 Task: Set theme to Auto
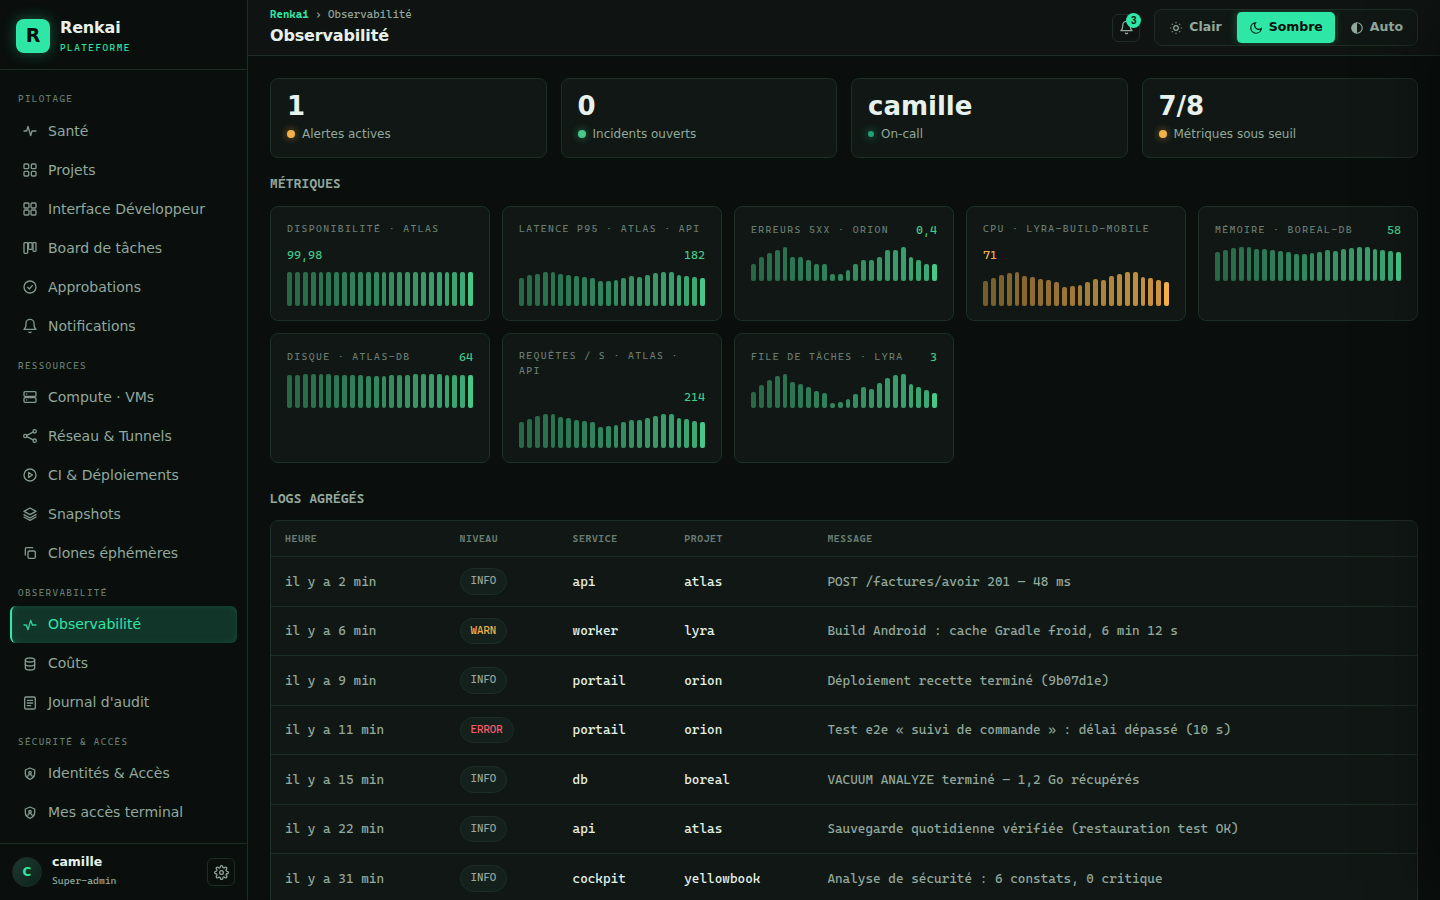tap(1376, 27)
